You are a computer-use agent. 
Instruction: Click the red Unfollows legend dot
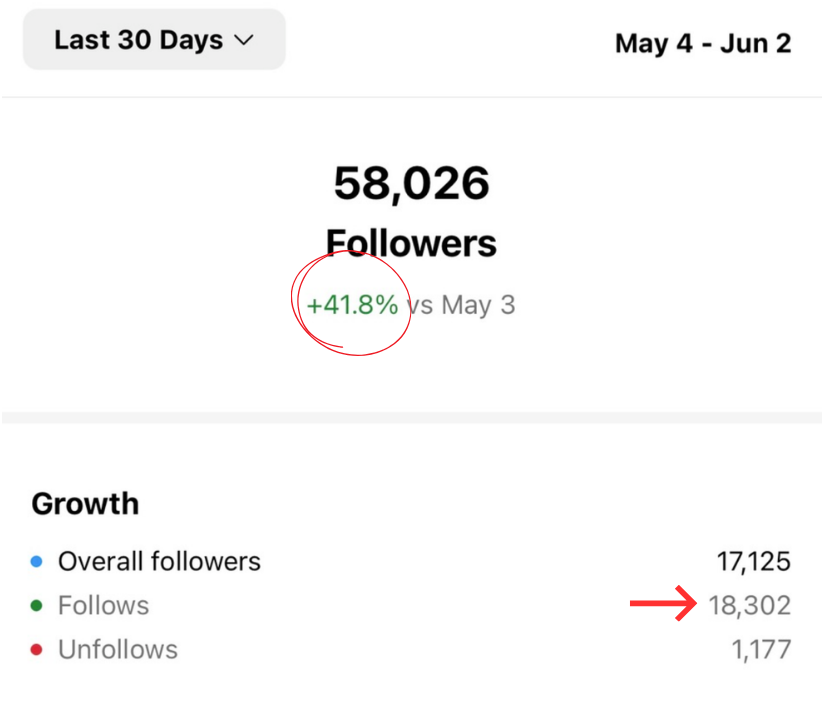click(x=37, y=650)
